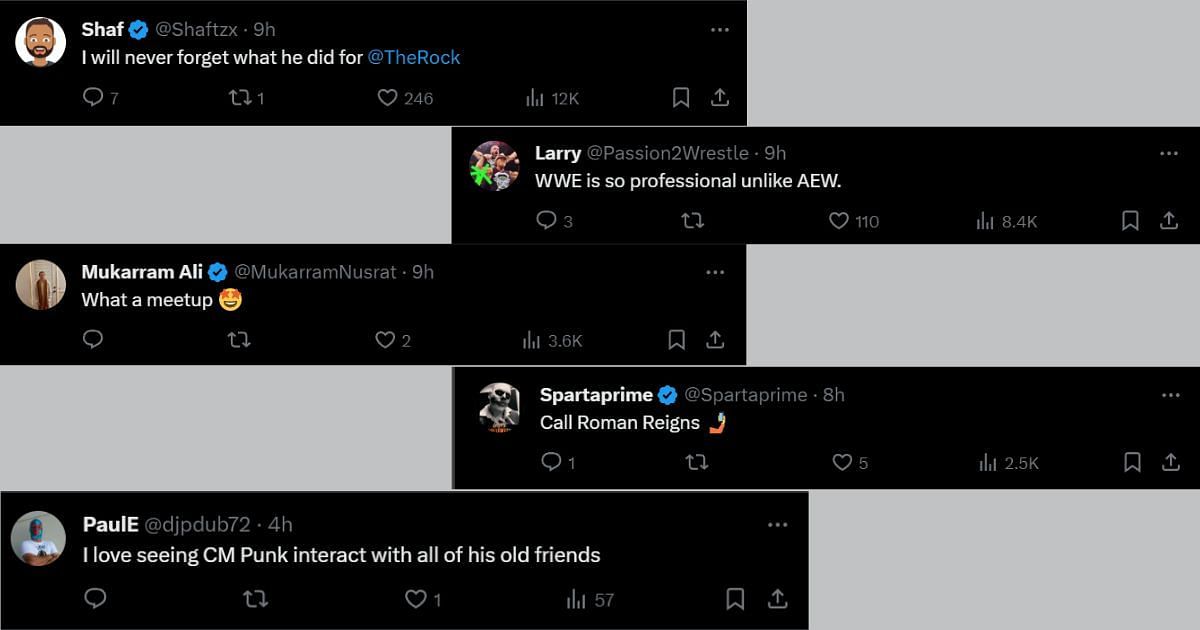The image size is (1200, 630).
Task: Like Spartaprime's tweet
Action: click(x=842, y=462)
